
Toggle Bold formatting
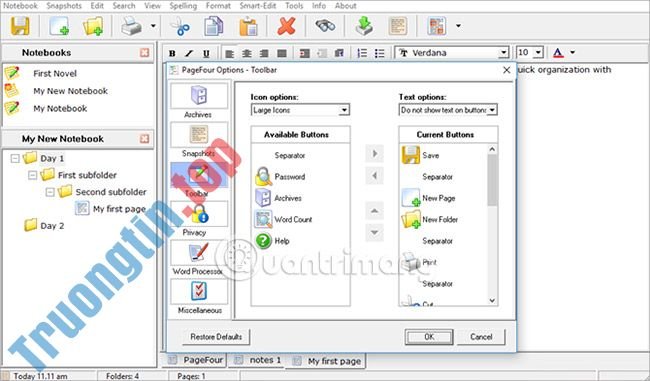tap(172, 53)
